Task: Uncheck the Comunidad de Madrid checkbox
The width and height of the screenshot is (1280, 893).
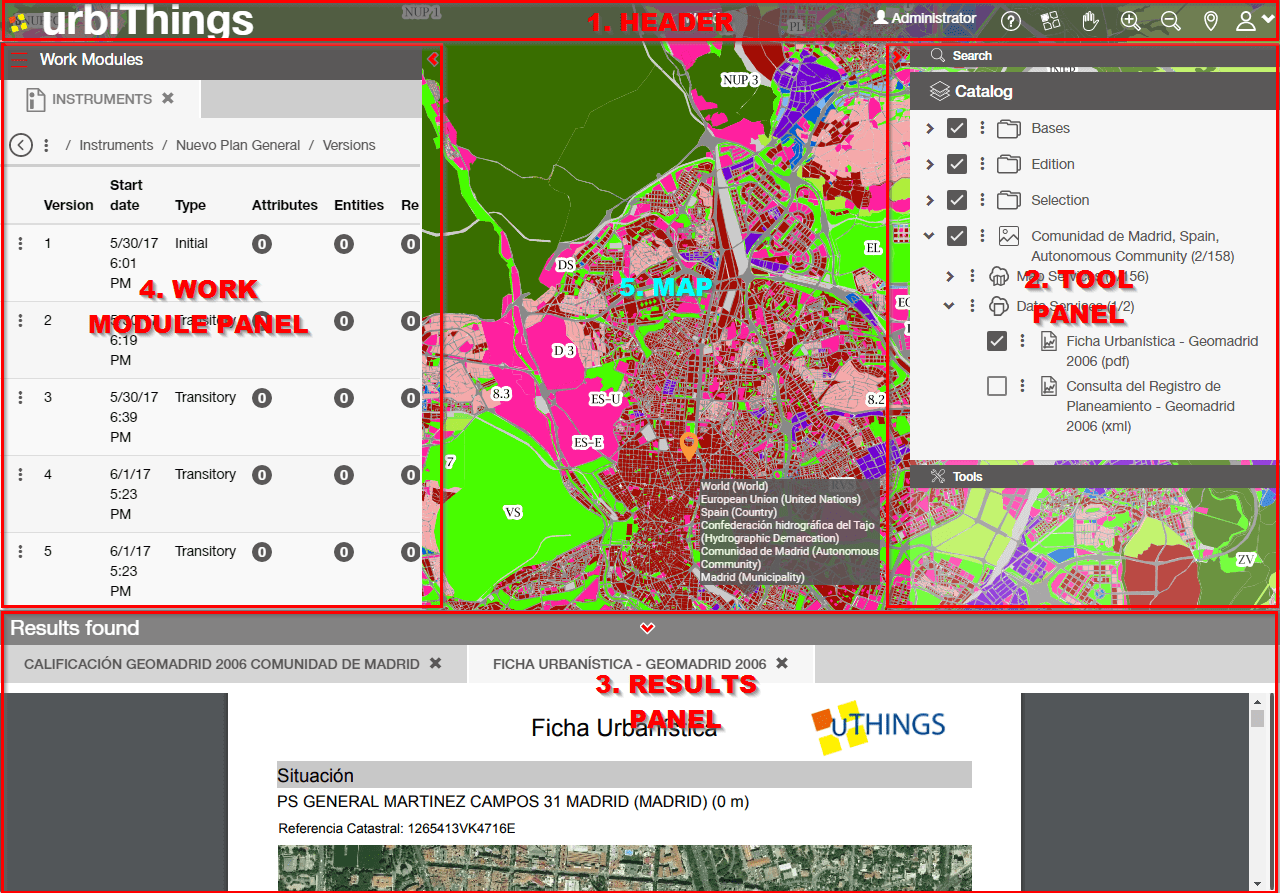Action: 957,236
